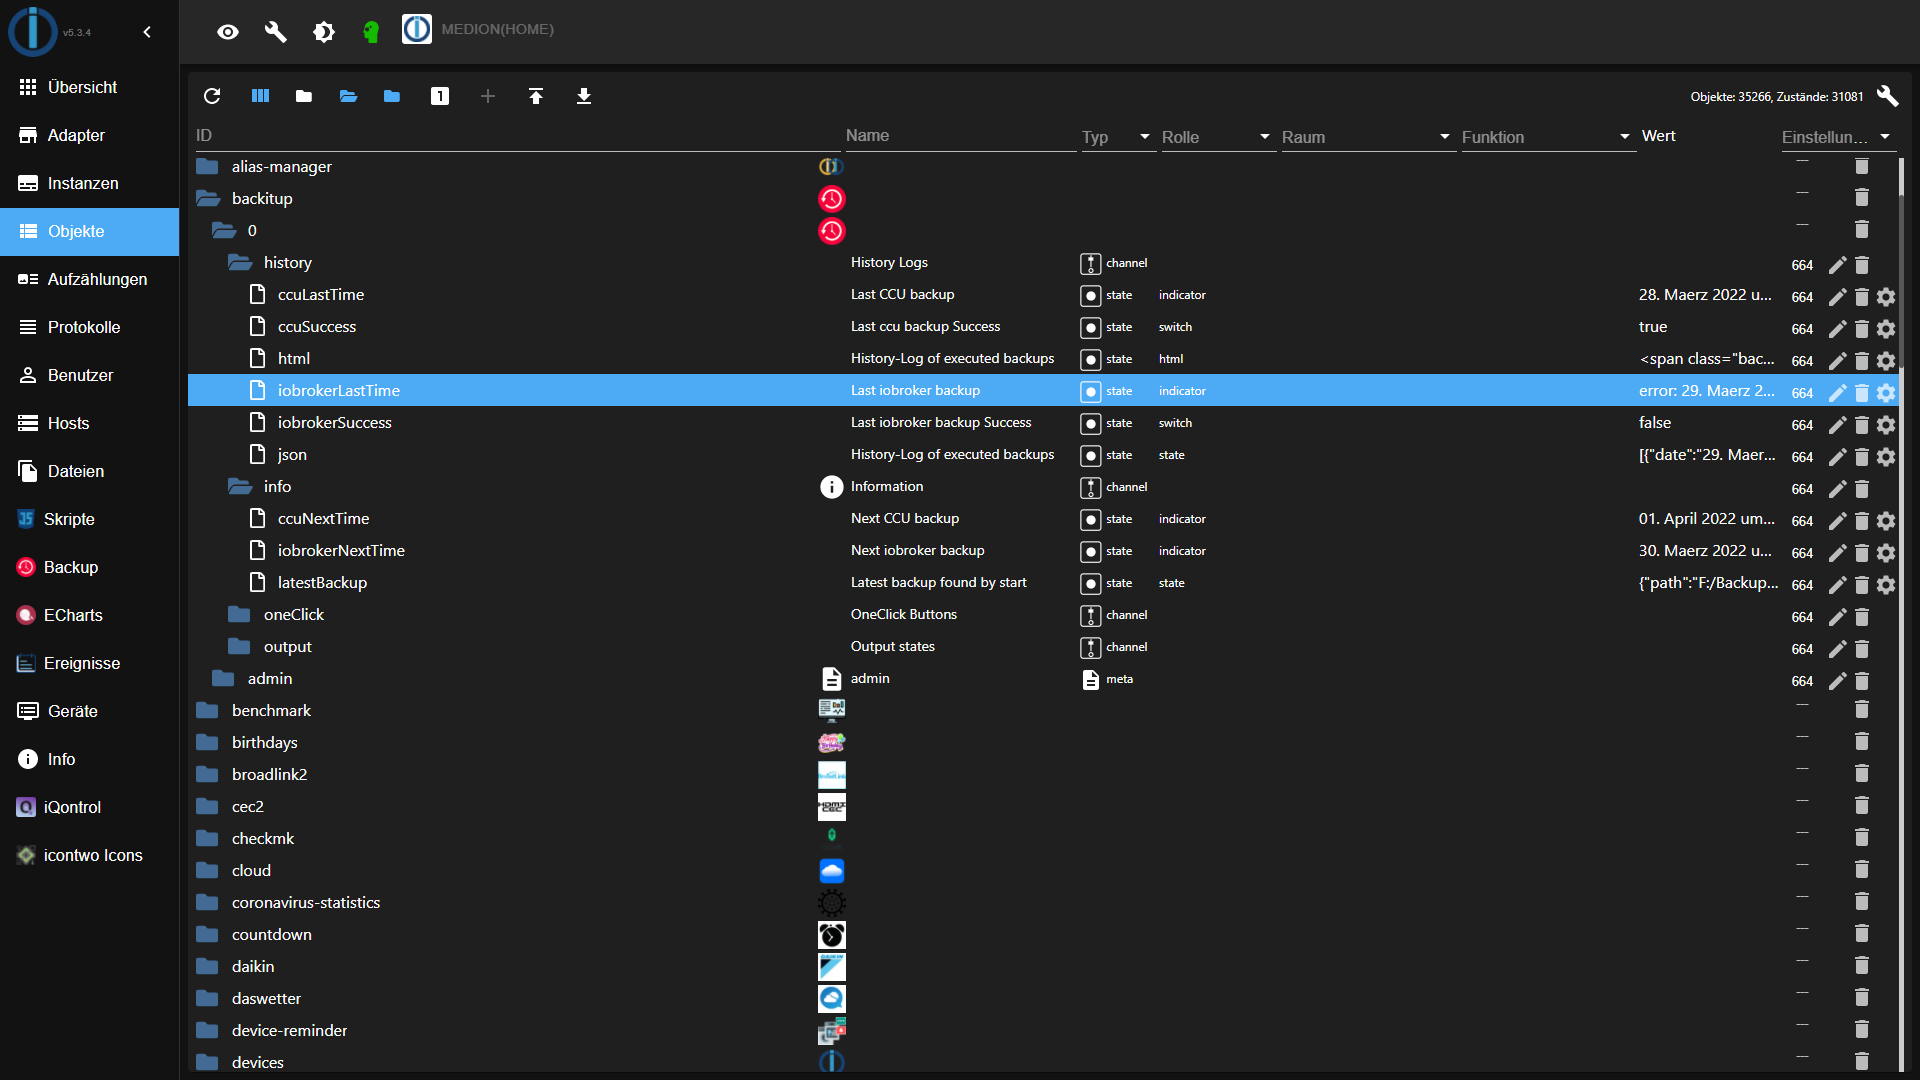The width and height of the screenshot is (1920, 1080).
Task: Open Ereignisse page
Action: [x=90, y=663]
